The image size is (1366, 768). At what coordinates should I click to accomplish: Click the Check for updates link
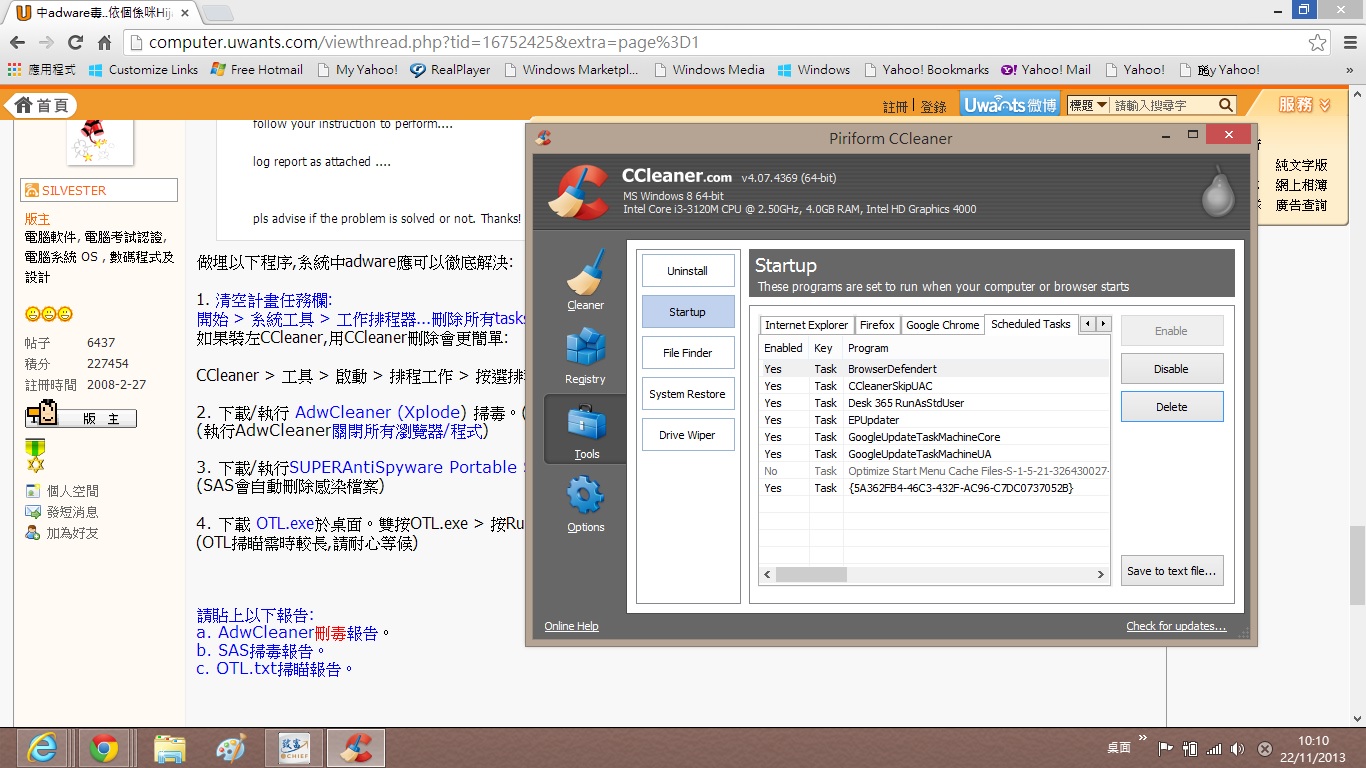click(x=1176, y=626)
